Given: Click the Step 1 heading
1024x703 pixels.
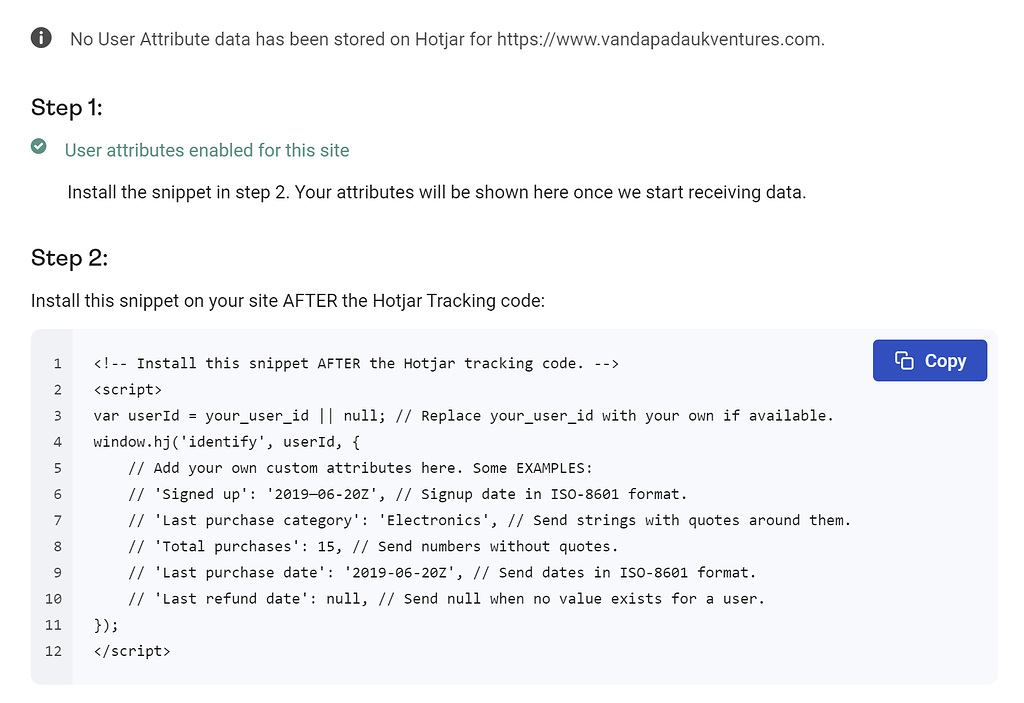Looking at the screenshot, I should coord(66,107).
